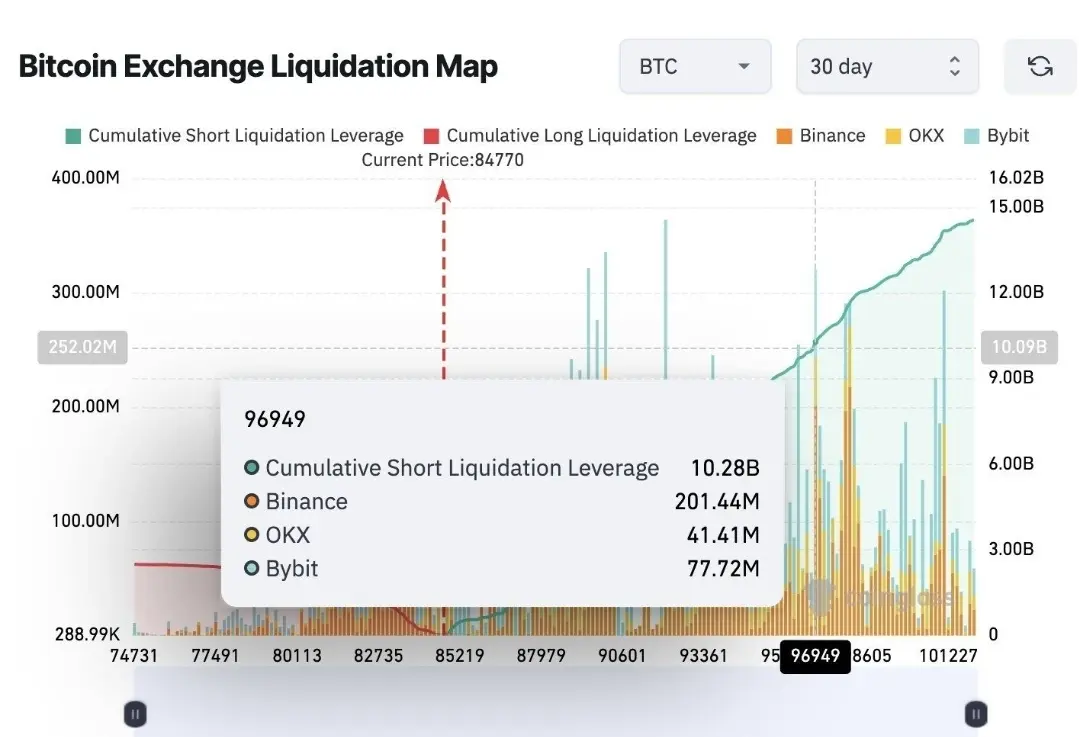Screen dimensions: 1079x737
Task: Click the right range slider handle
Action: (x=976, y=714)
